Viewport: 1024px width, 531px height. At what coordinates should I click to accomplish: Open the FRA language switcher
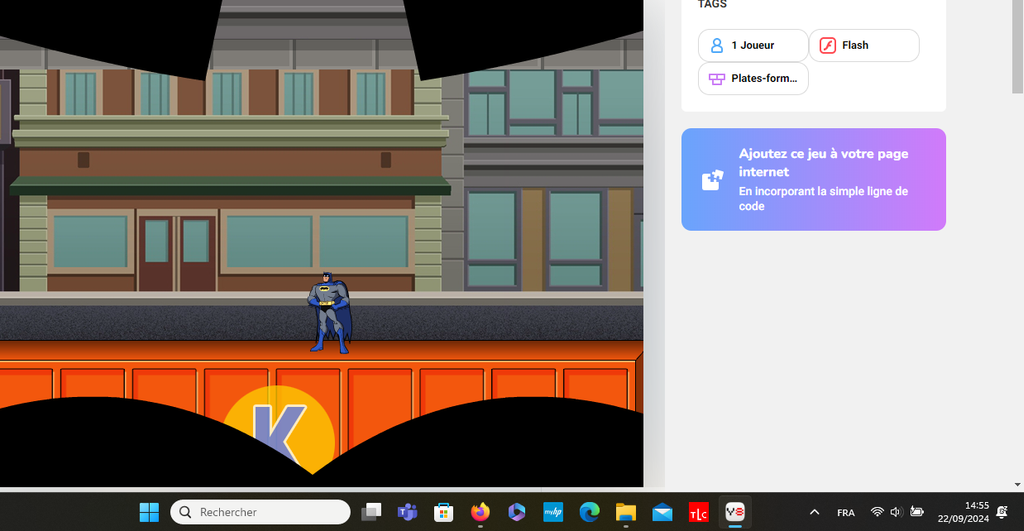pos(846,512)
